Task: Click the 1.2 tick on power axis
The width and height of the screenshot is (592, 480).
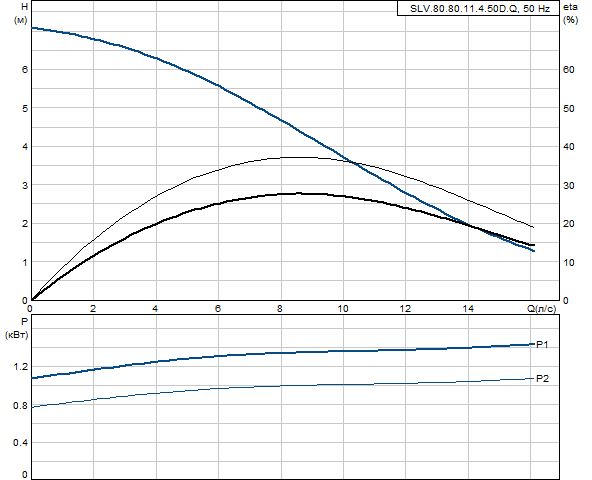Action: (x=20, y=367)
